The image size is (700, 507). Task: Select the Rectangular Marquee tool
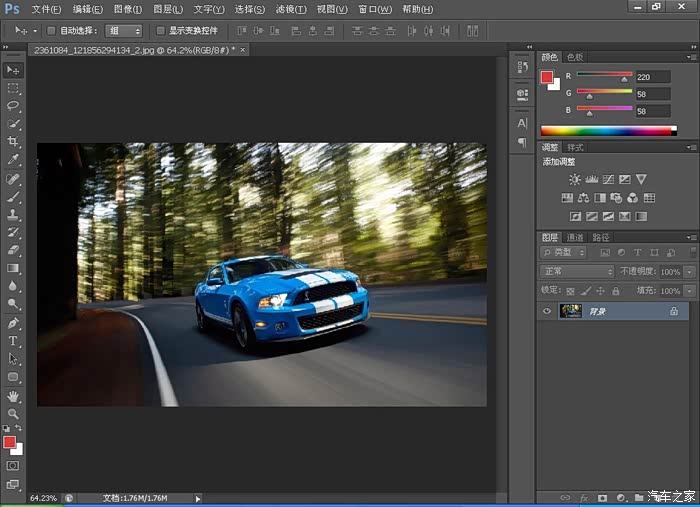point(13,88)
